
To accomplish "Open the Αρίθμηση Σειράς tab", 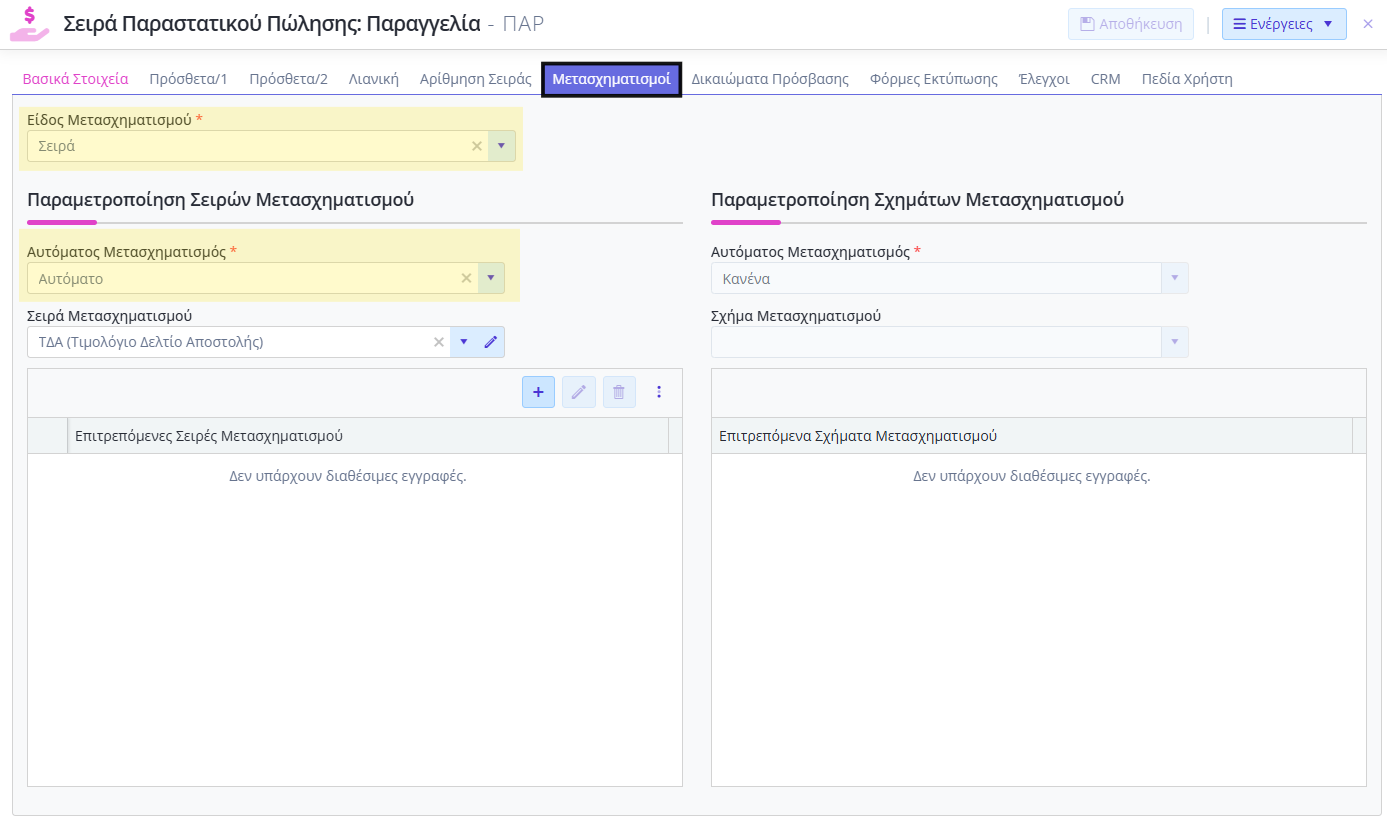I will (x=475, y=79).
